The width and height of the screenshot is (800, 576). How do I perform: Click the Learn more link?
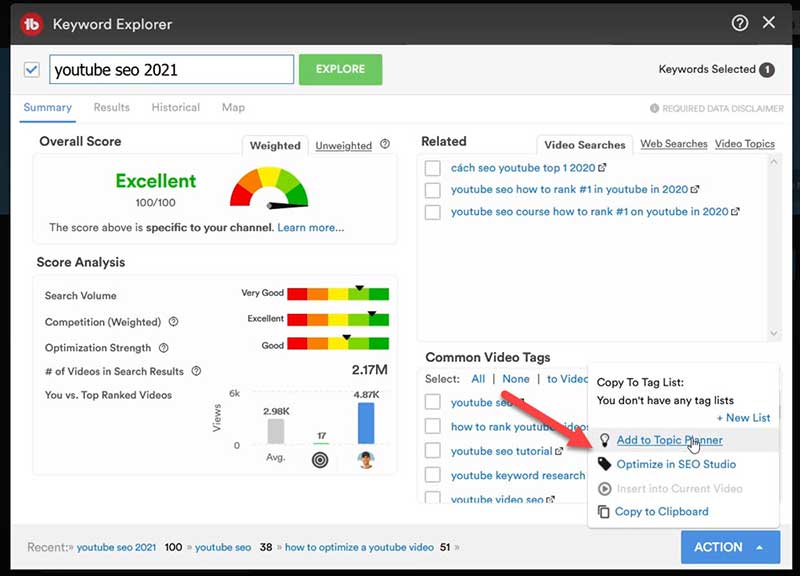[310, 228]
